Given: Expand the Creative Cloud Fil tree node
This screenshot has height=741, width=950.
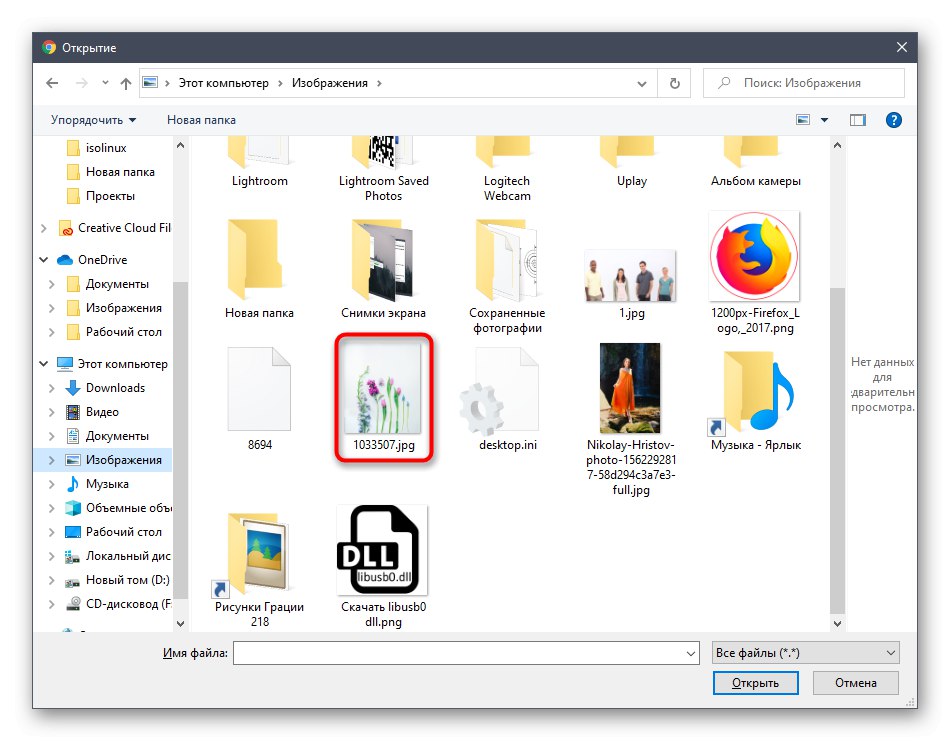Looking at the screenshot, I should coord(43,227).
